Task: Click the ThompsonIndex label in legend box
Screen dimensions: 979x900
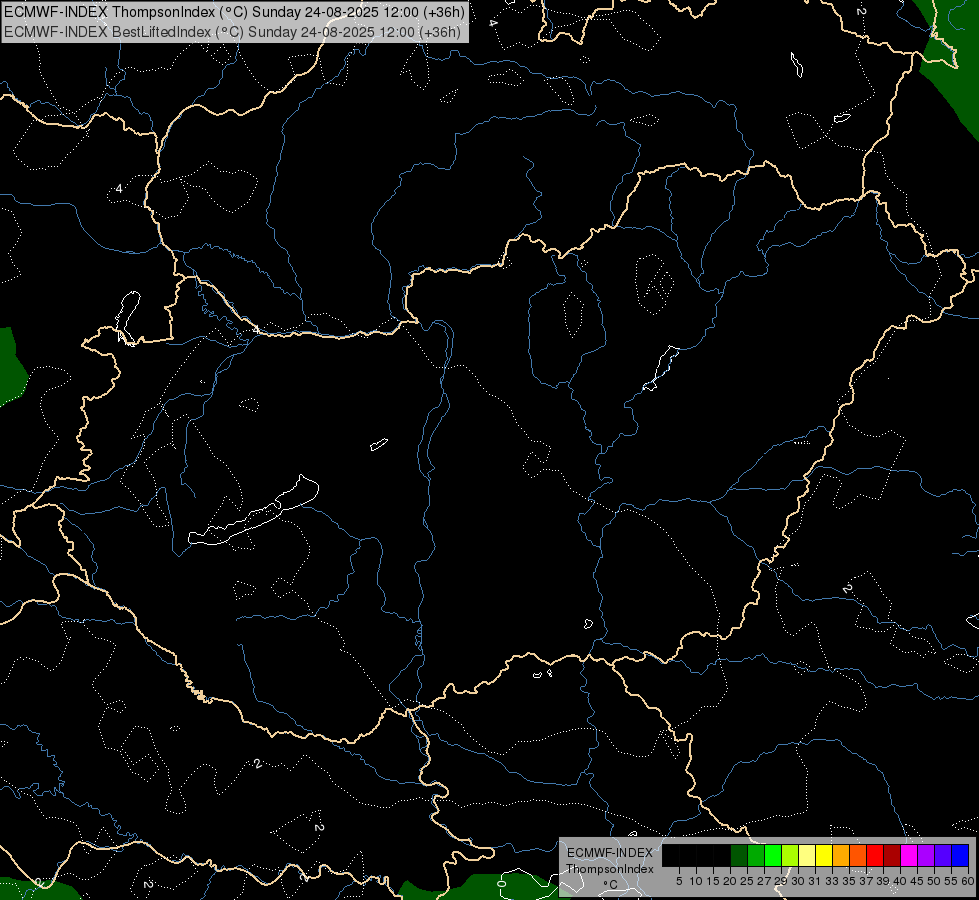Action: pos(609,869)
